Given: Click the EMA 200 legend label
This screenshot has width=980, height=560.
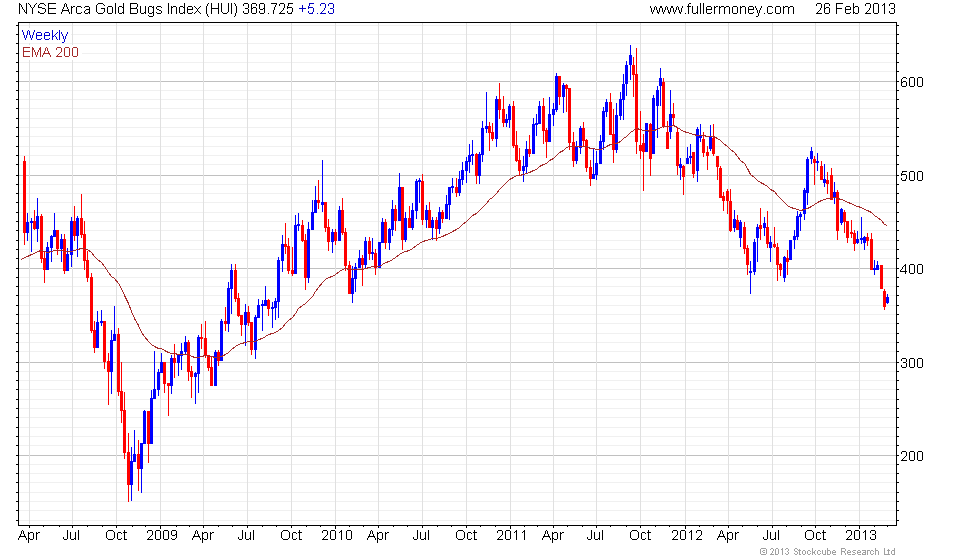Looking at the screenshot, I should [50, 52].
